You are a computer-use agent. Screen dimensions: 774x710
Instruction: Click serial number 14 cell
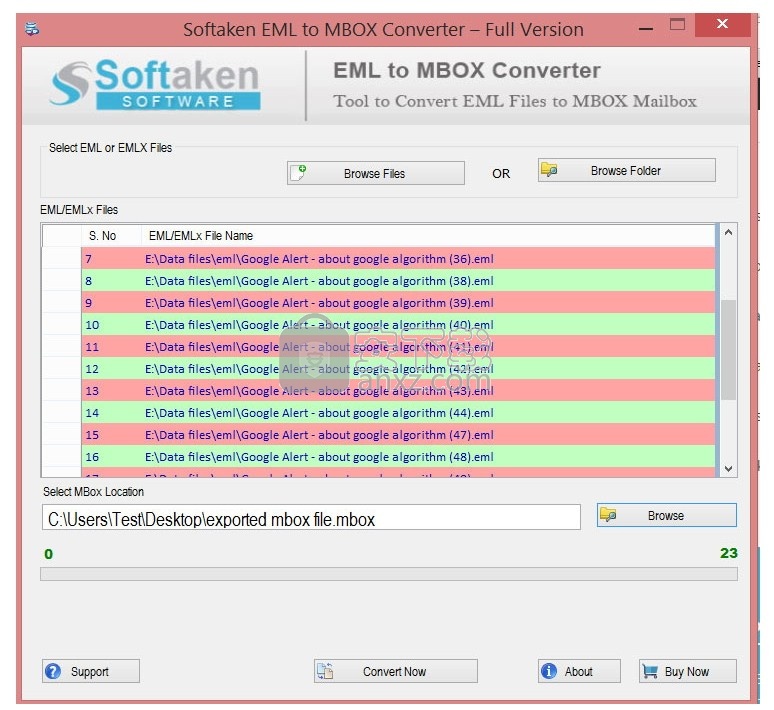(x=112, y=413)
